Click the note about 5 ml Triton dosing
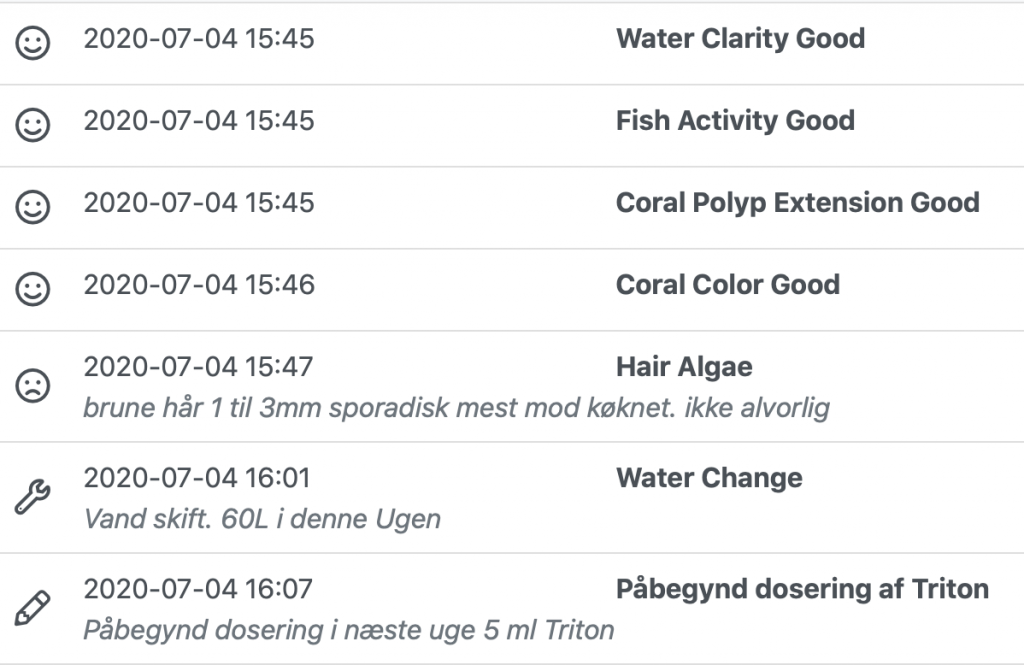Screen dimensions: 1024x665 pos(348,631)
